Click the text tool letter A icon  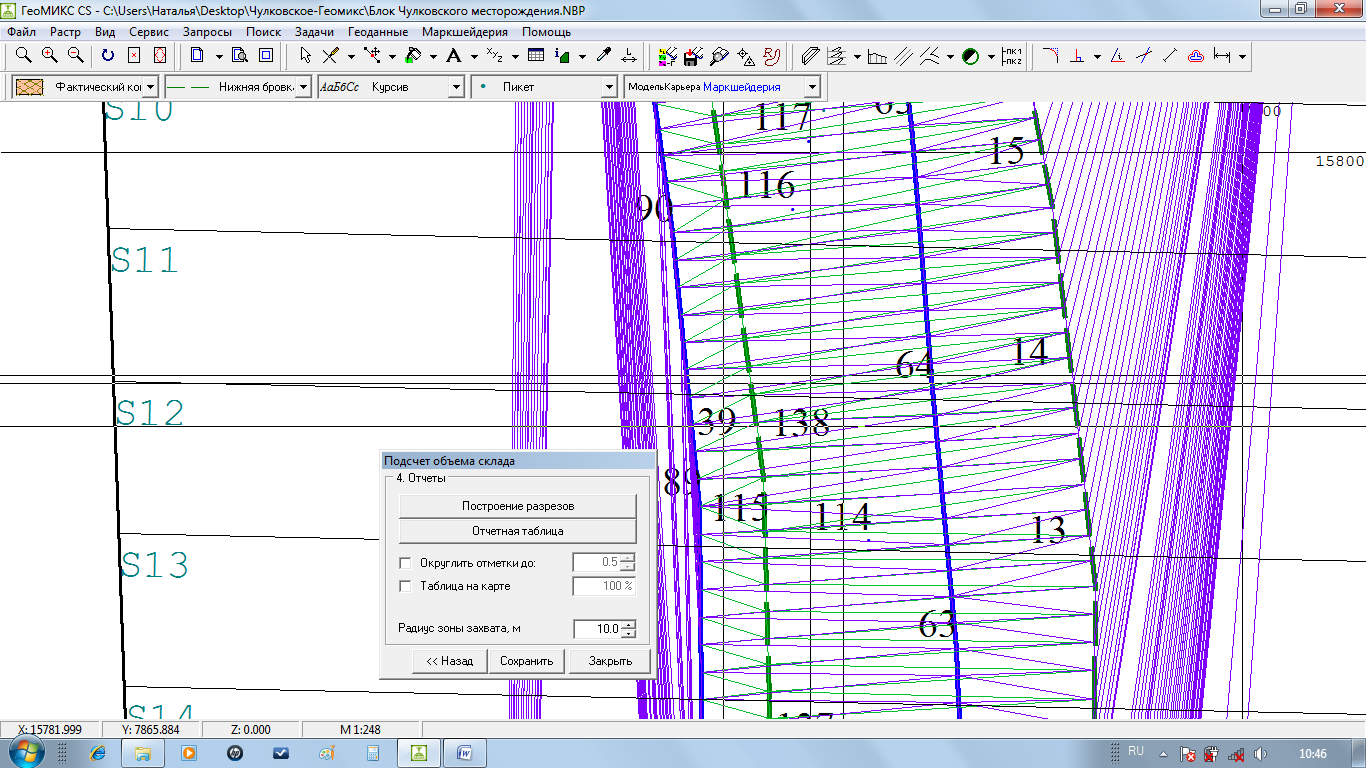(453, 56)
